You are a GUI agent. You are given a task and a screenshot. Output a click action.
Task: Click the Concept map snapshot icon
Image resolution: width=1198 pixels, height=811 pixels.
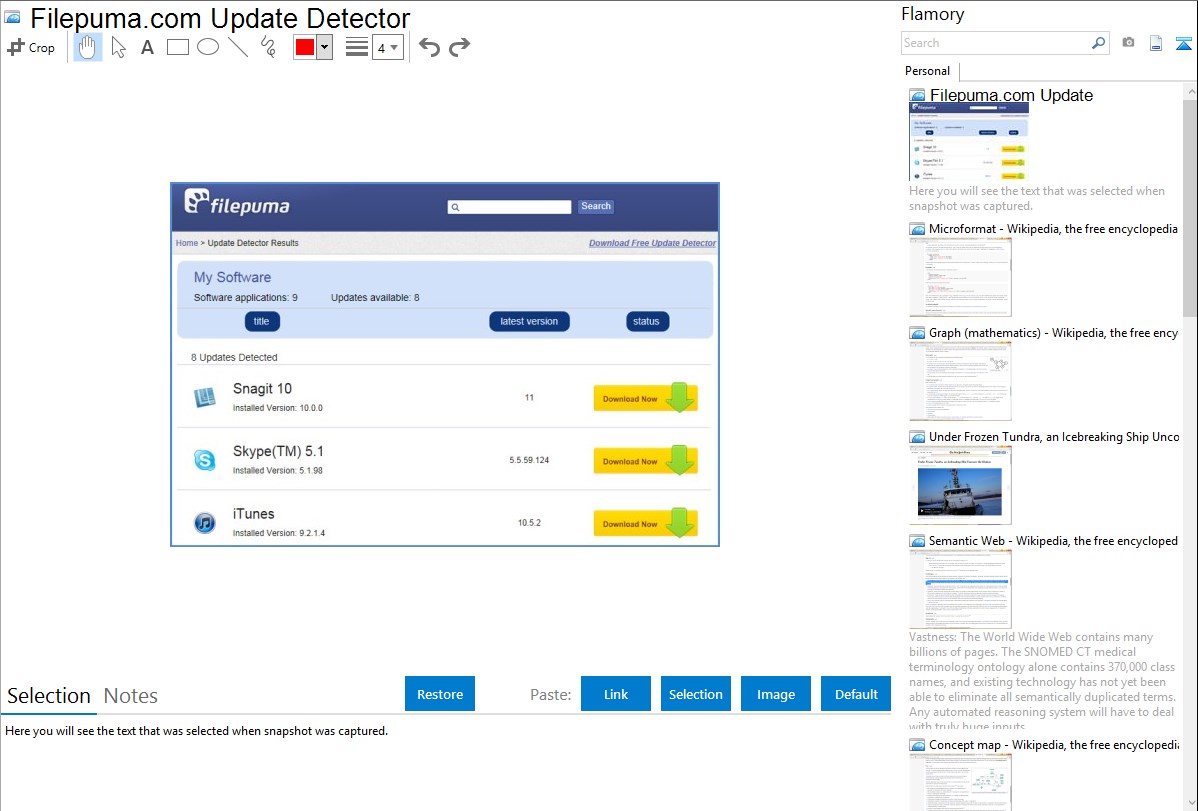(917, 745)
